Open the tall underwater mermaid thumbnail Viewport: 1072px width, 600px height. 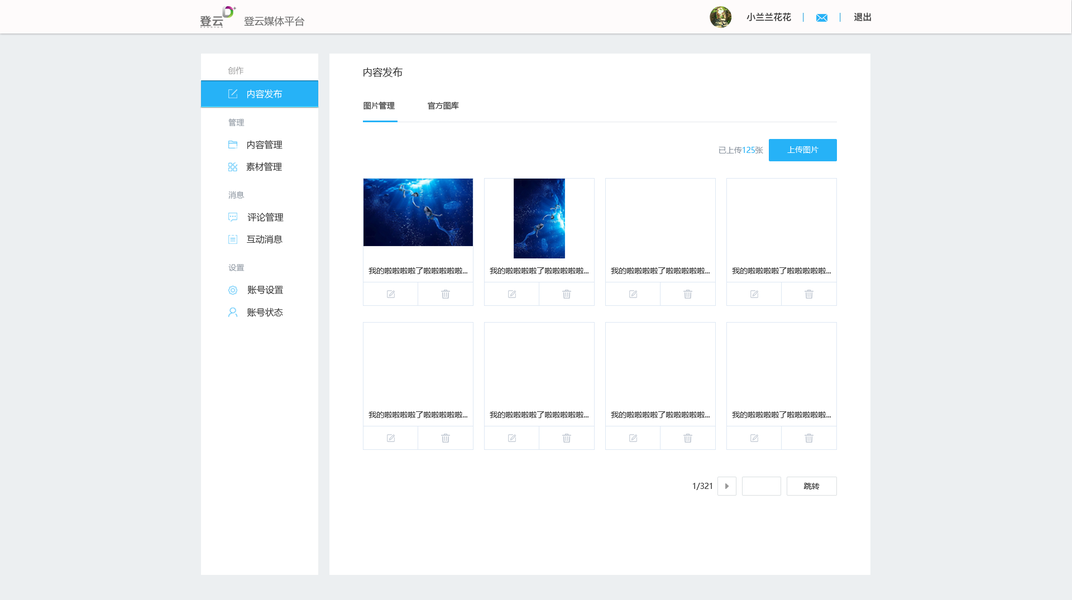pos(539,218)
